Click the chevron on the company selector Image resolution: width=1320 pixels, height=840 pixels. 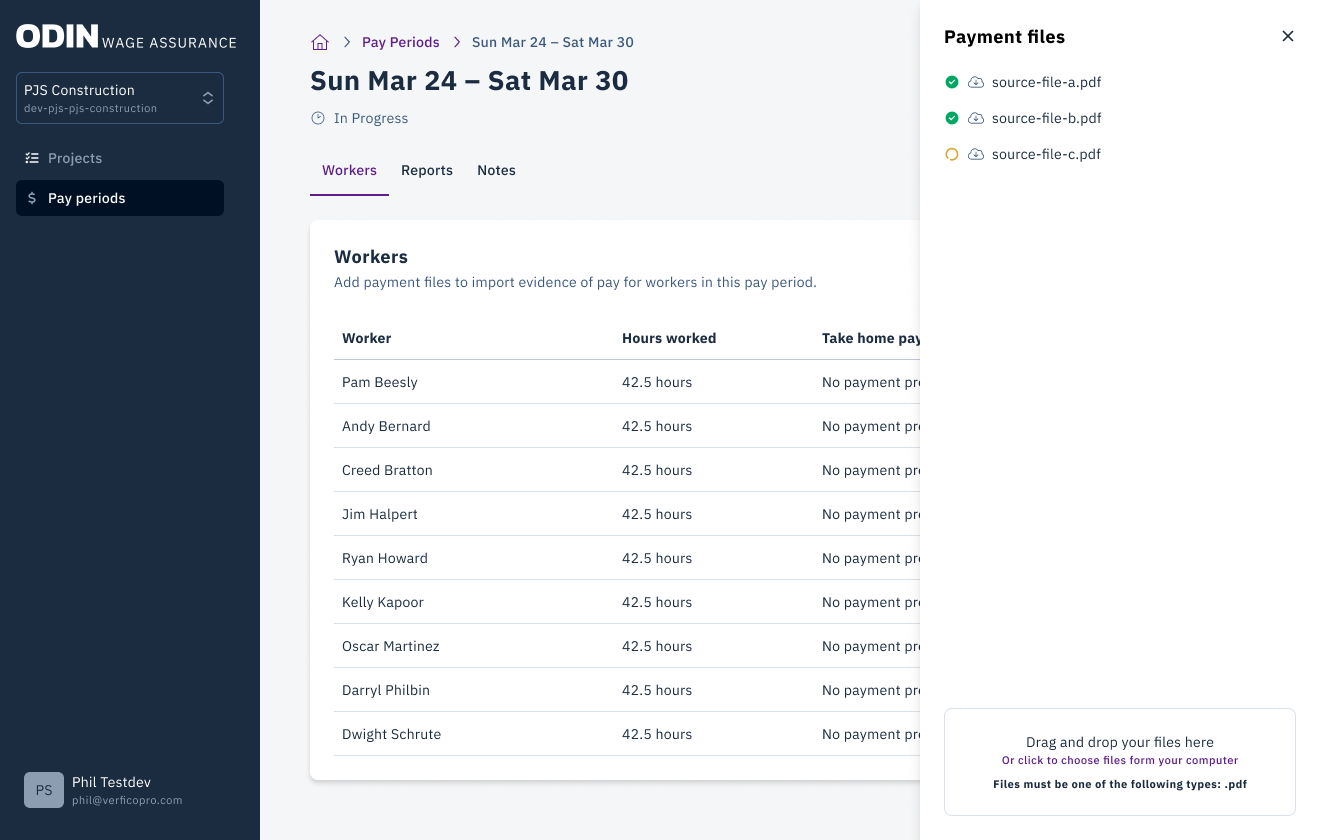coord(207,97)
